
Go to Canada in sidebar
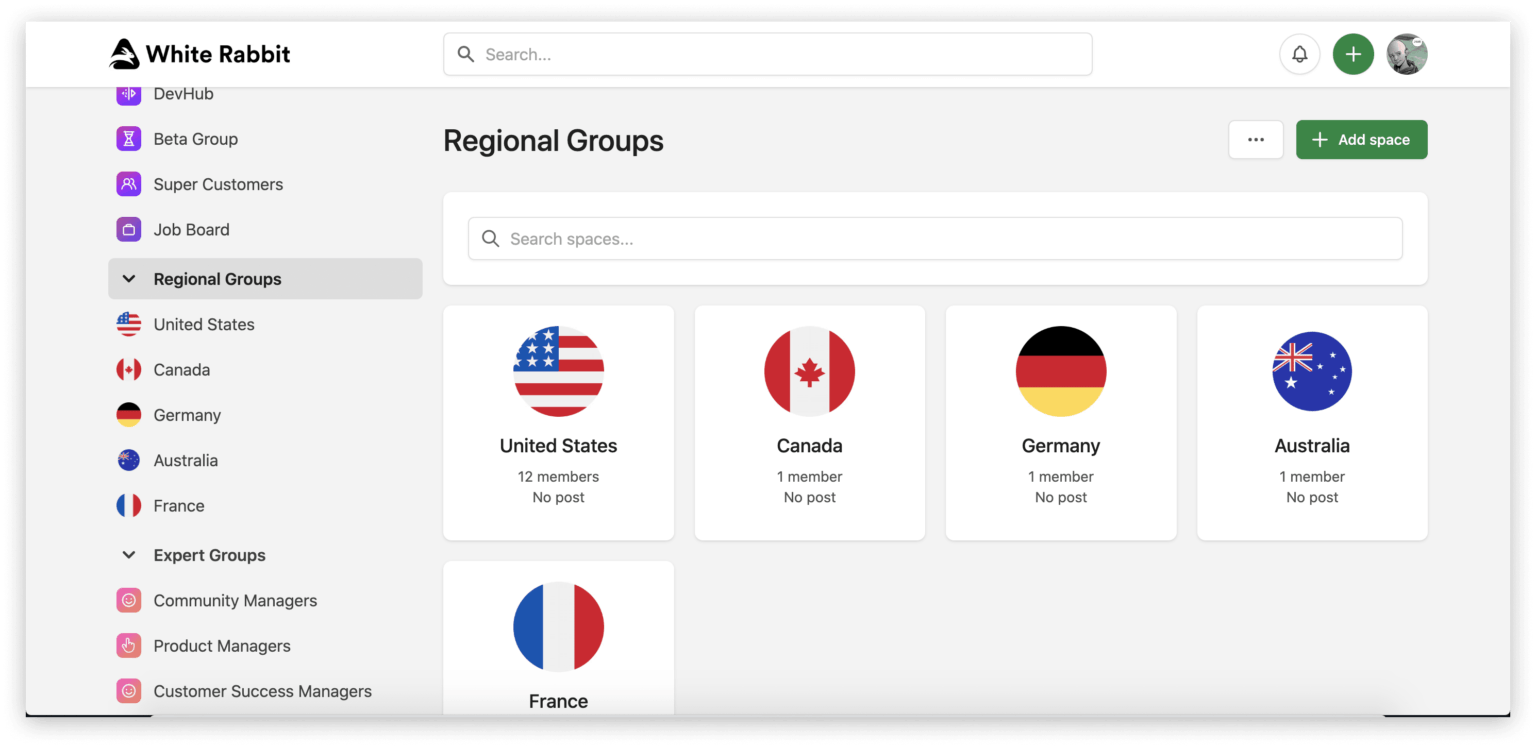coord(182,370)
